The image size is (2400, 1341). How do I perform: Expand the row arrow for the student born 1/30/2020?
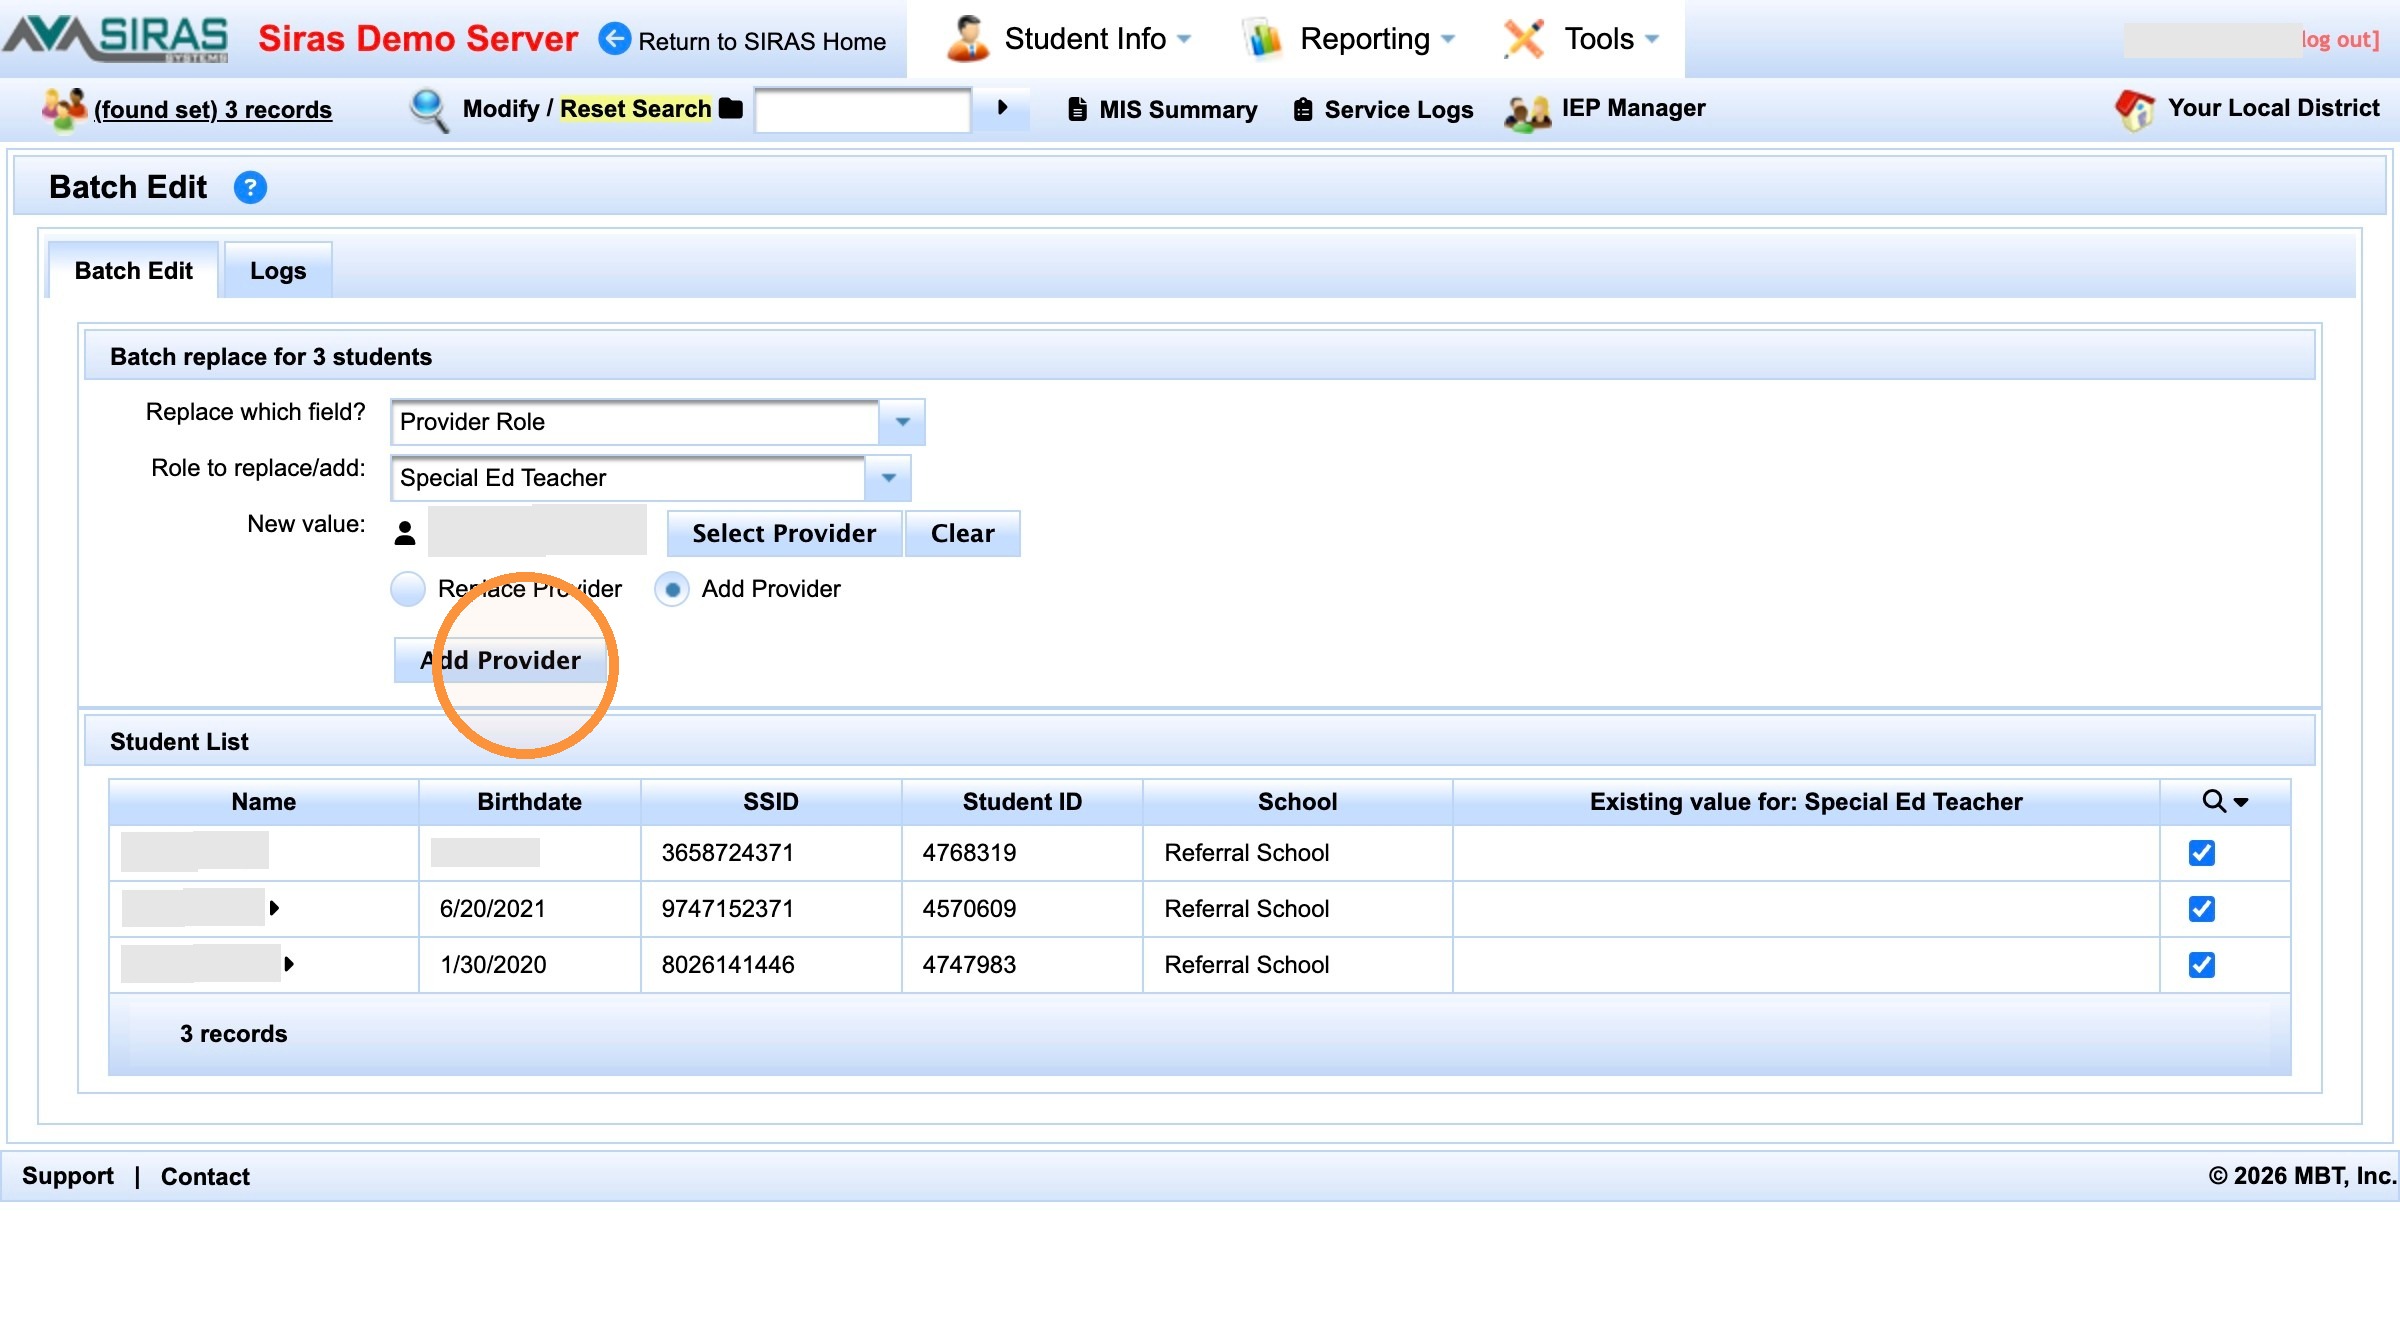[x=289, y=964]
